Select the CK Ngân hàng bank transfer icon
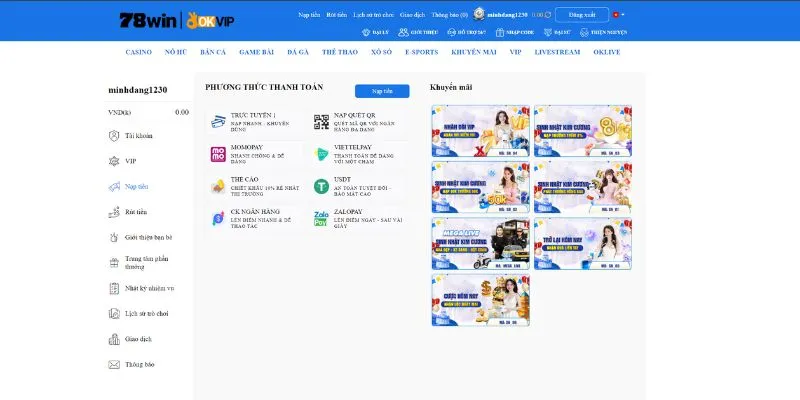The image size is (800, 400). click(x=218, y=218)
